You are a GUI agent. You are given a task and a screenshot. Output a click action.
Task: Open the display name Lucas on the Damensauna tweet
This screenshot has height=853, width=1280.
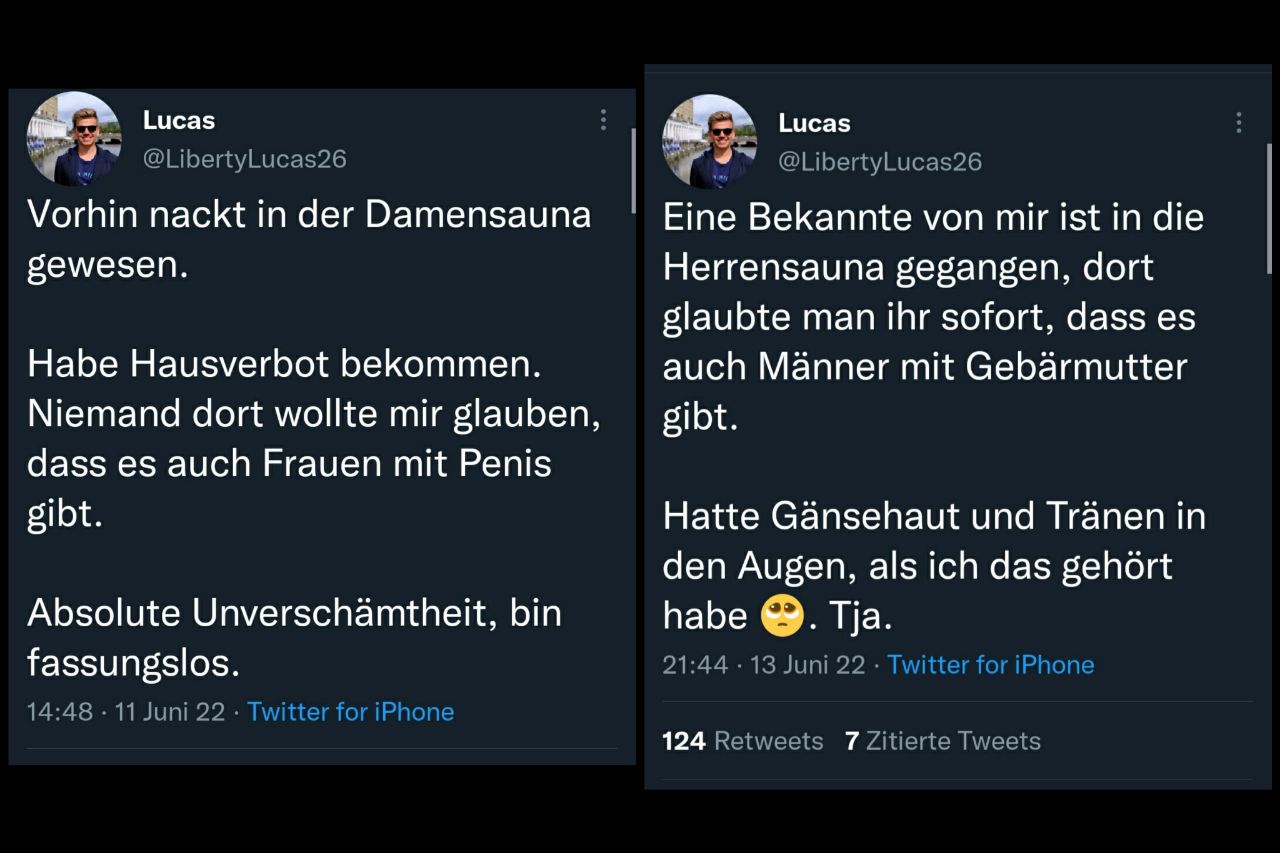coord(179,120)
